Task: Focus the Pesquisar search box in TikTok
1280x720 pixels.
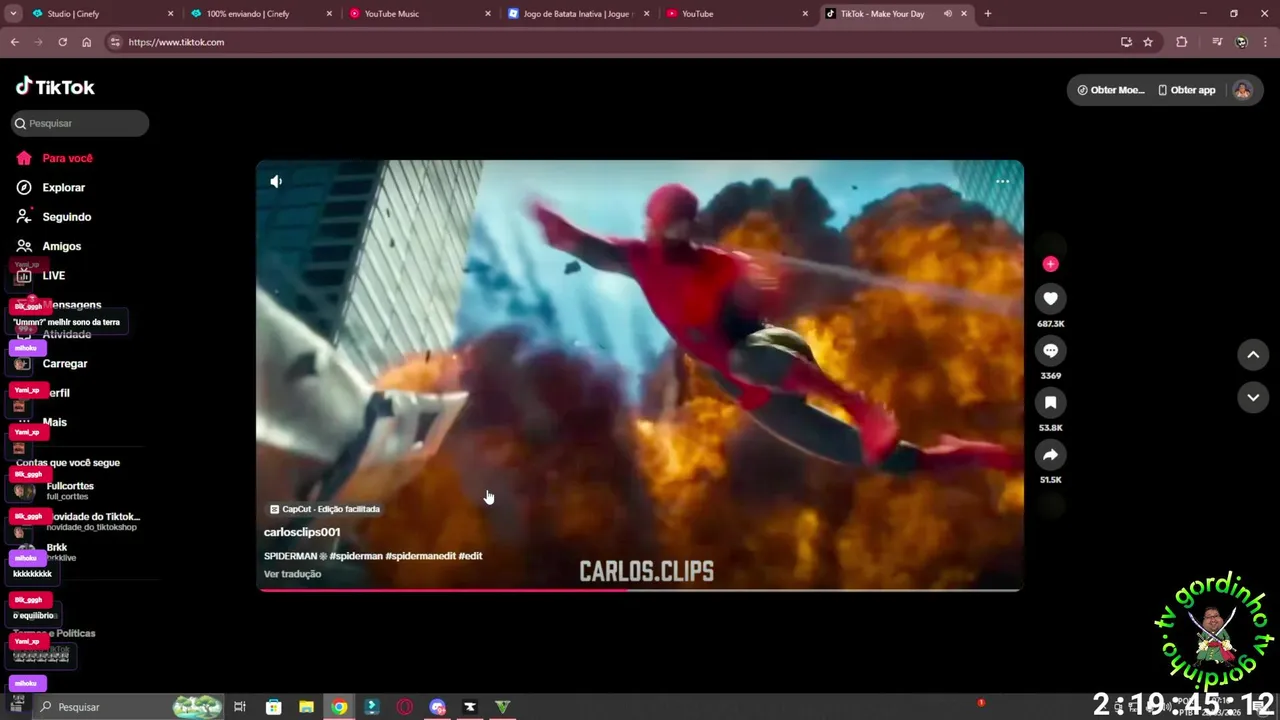Action: (x=80, y=123)
